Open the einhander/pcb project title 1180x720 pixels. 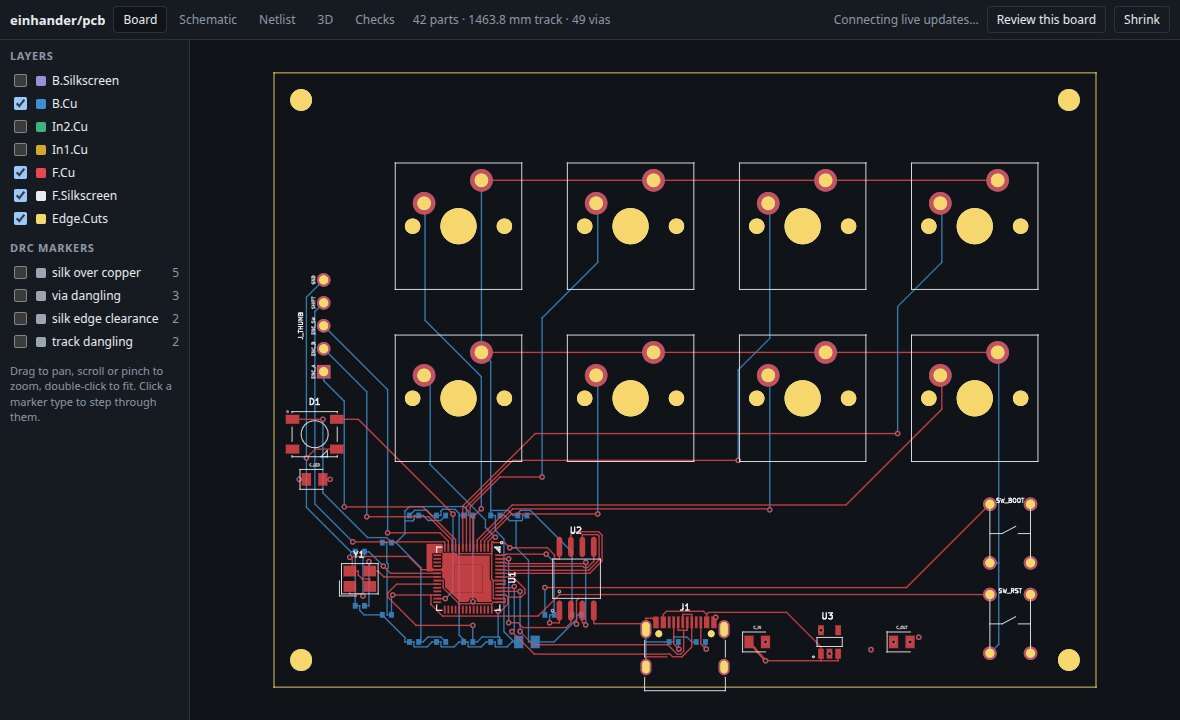(x=57, y=20)
